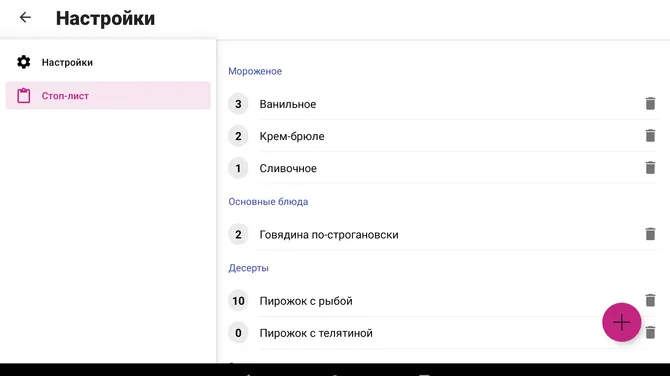Image resolution: width=670 pixels, height=376 pixels.
Task: Click the Настройки page title
Action: [x=106, y=19]
